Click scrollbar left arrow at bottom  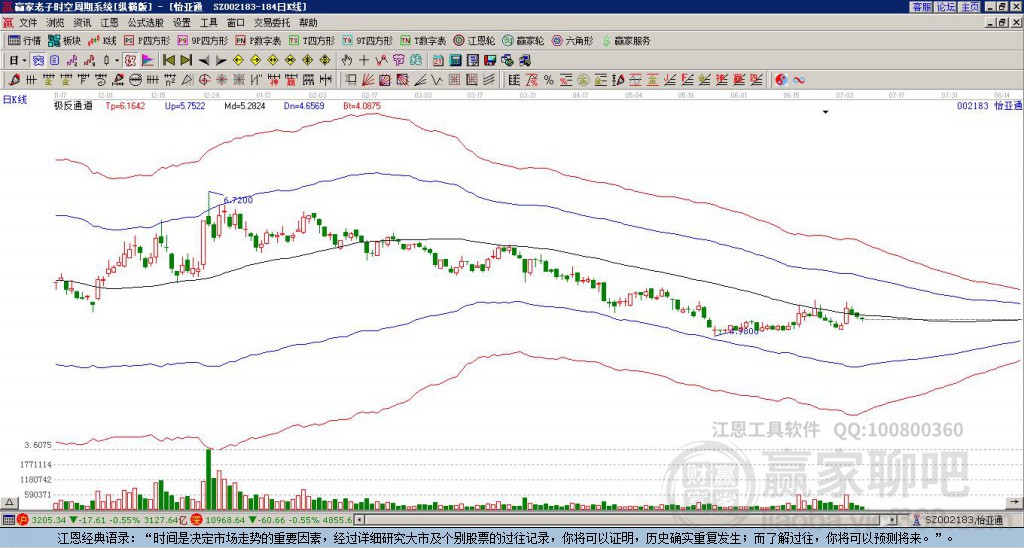tap(358, 520)
